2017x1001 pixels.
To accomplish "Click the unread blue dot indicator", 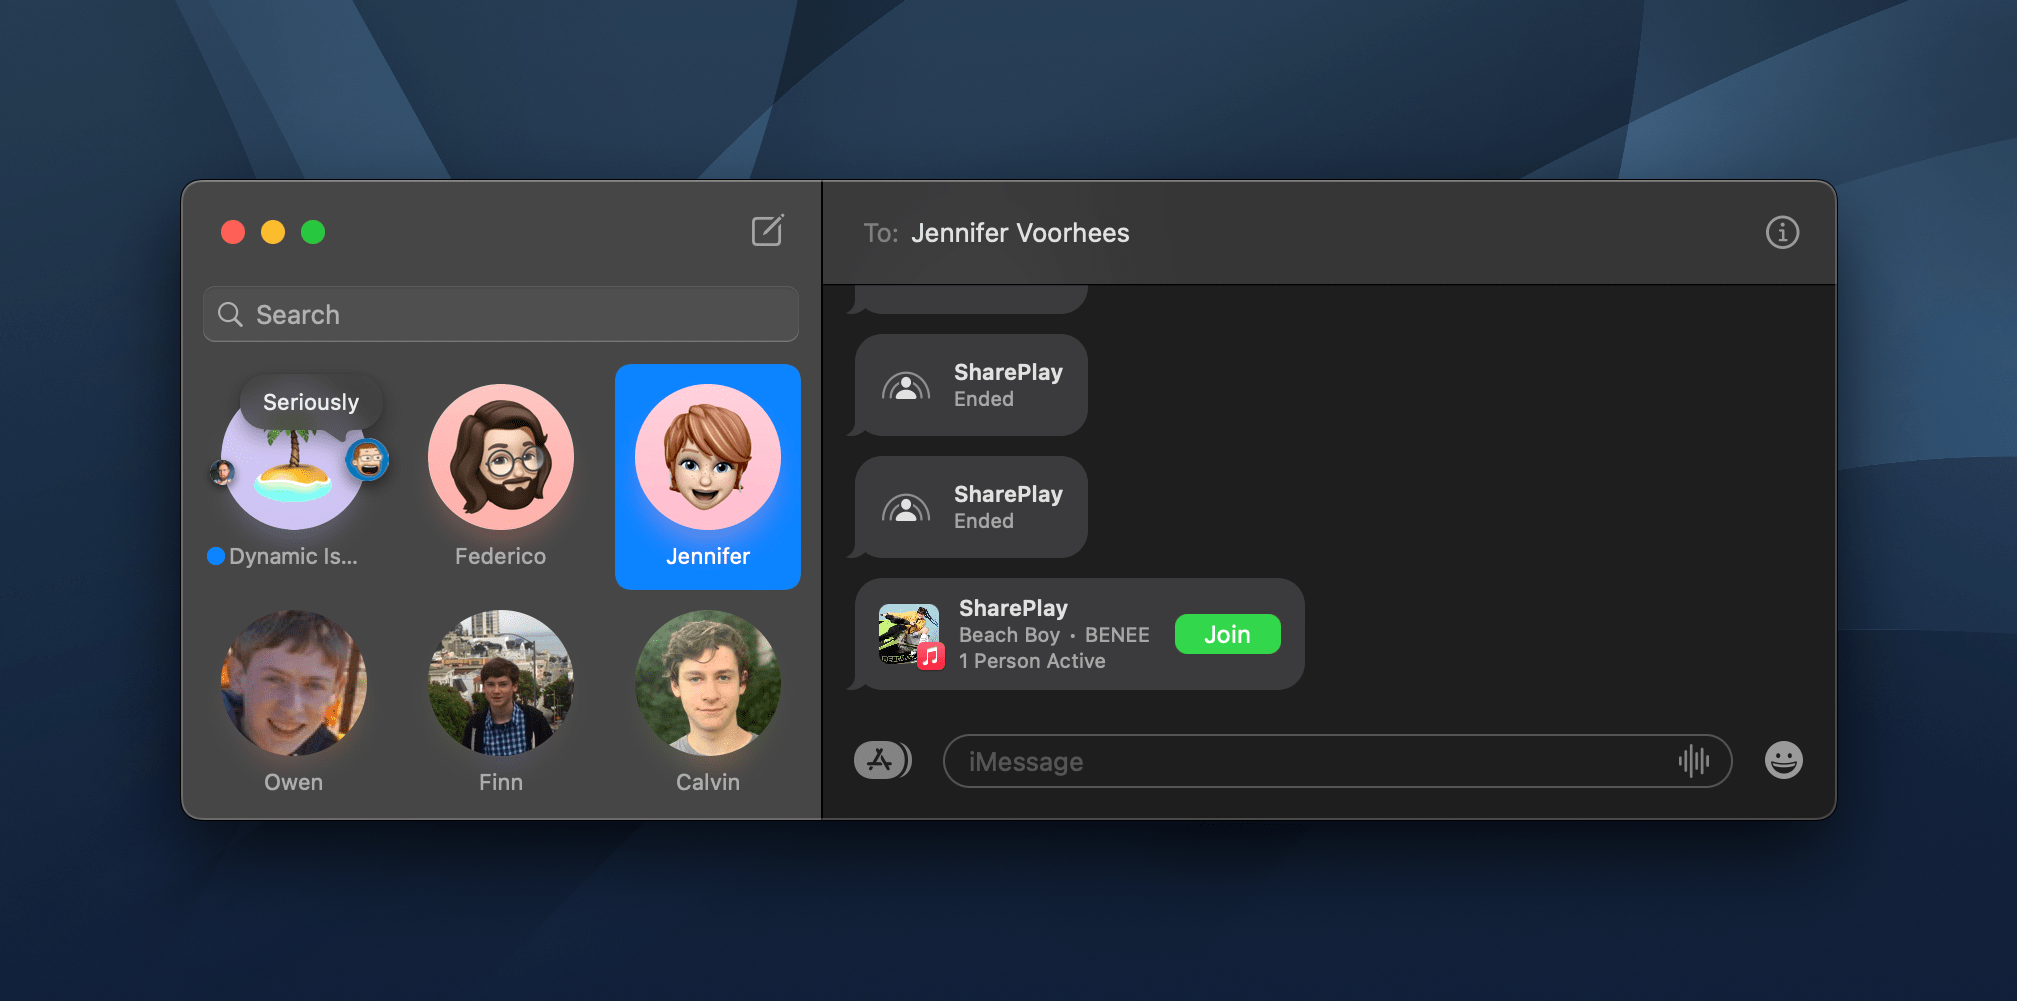I will [215, 556].
